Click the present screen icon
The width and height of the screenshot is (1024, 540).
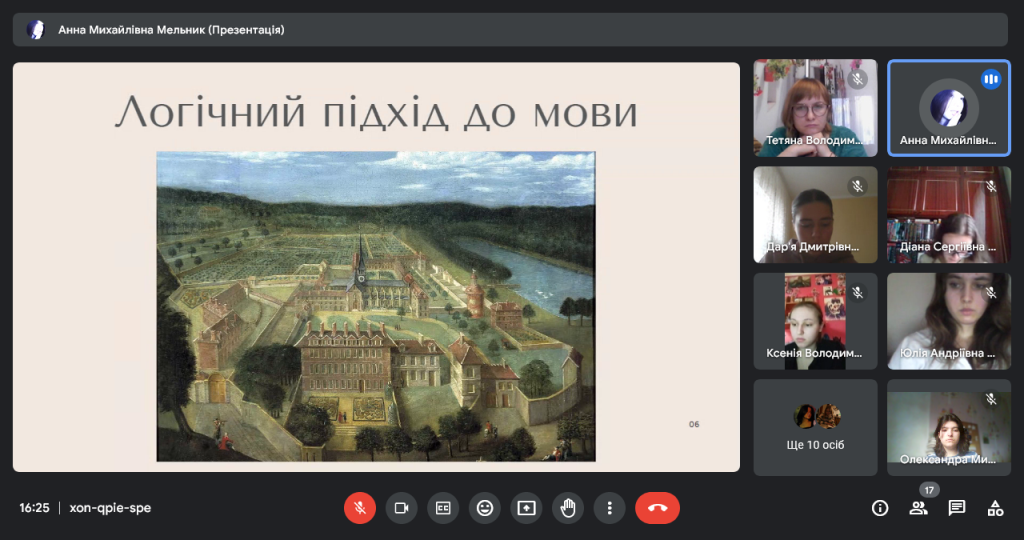(526, 508)
